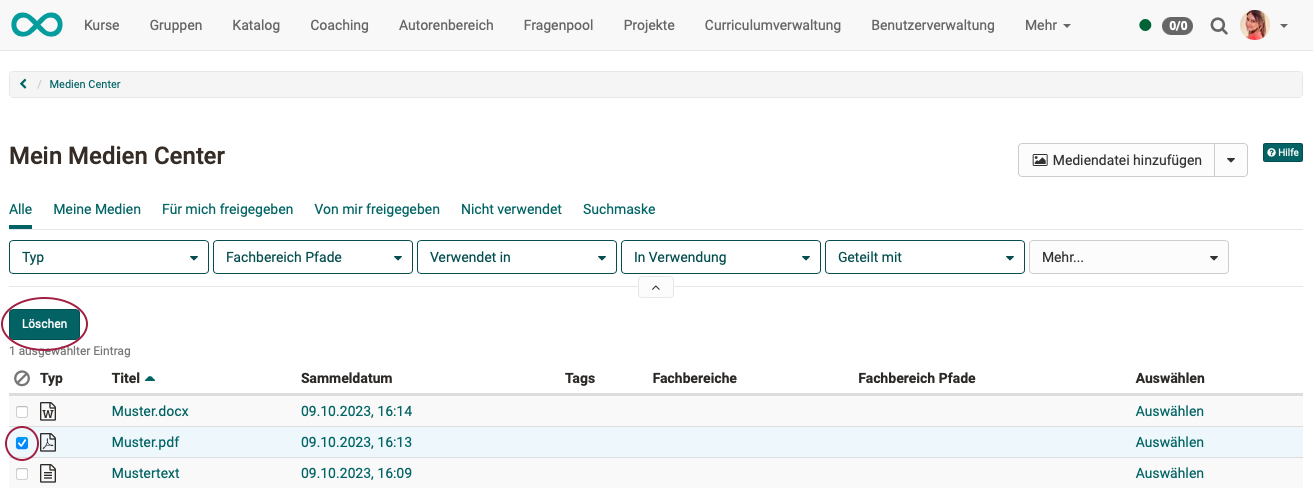The image size is (1313, 504).
Task: Open the Autorenbereich menu item
Action: pos(446,25)
